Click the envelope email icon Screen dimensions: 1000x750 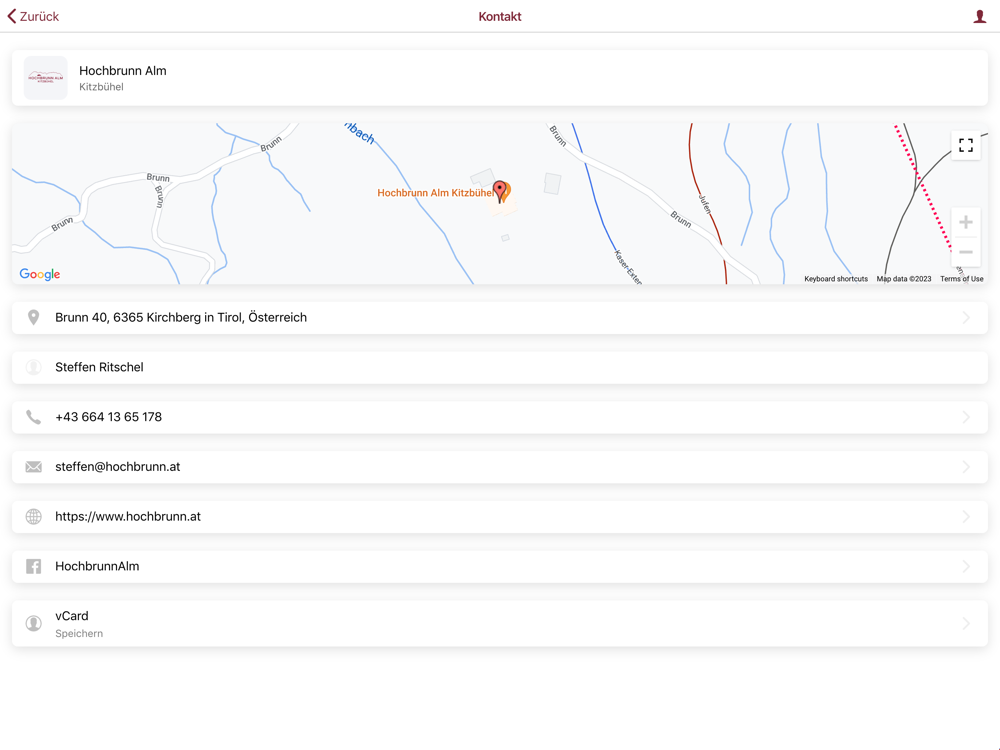(33, 467)
